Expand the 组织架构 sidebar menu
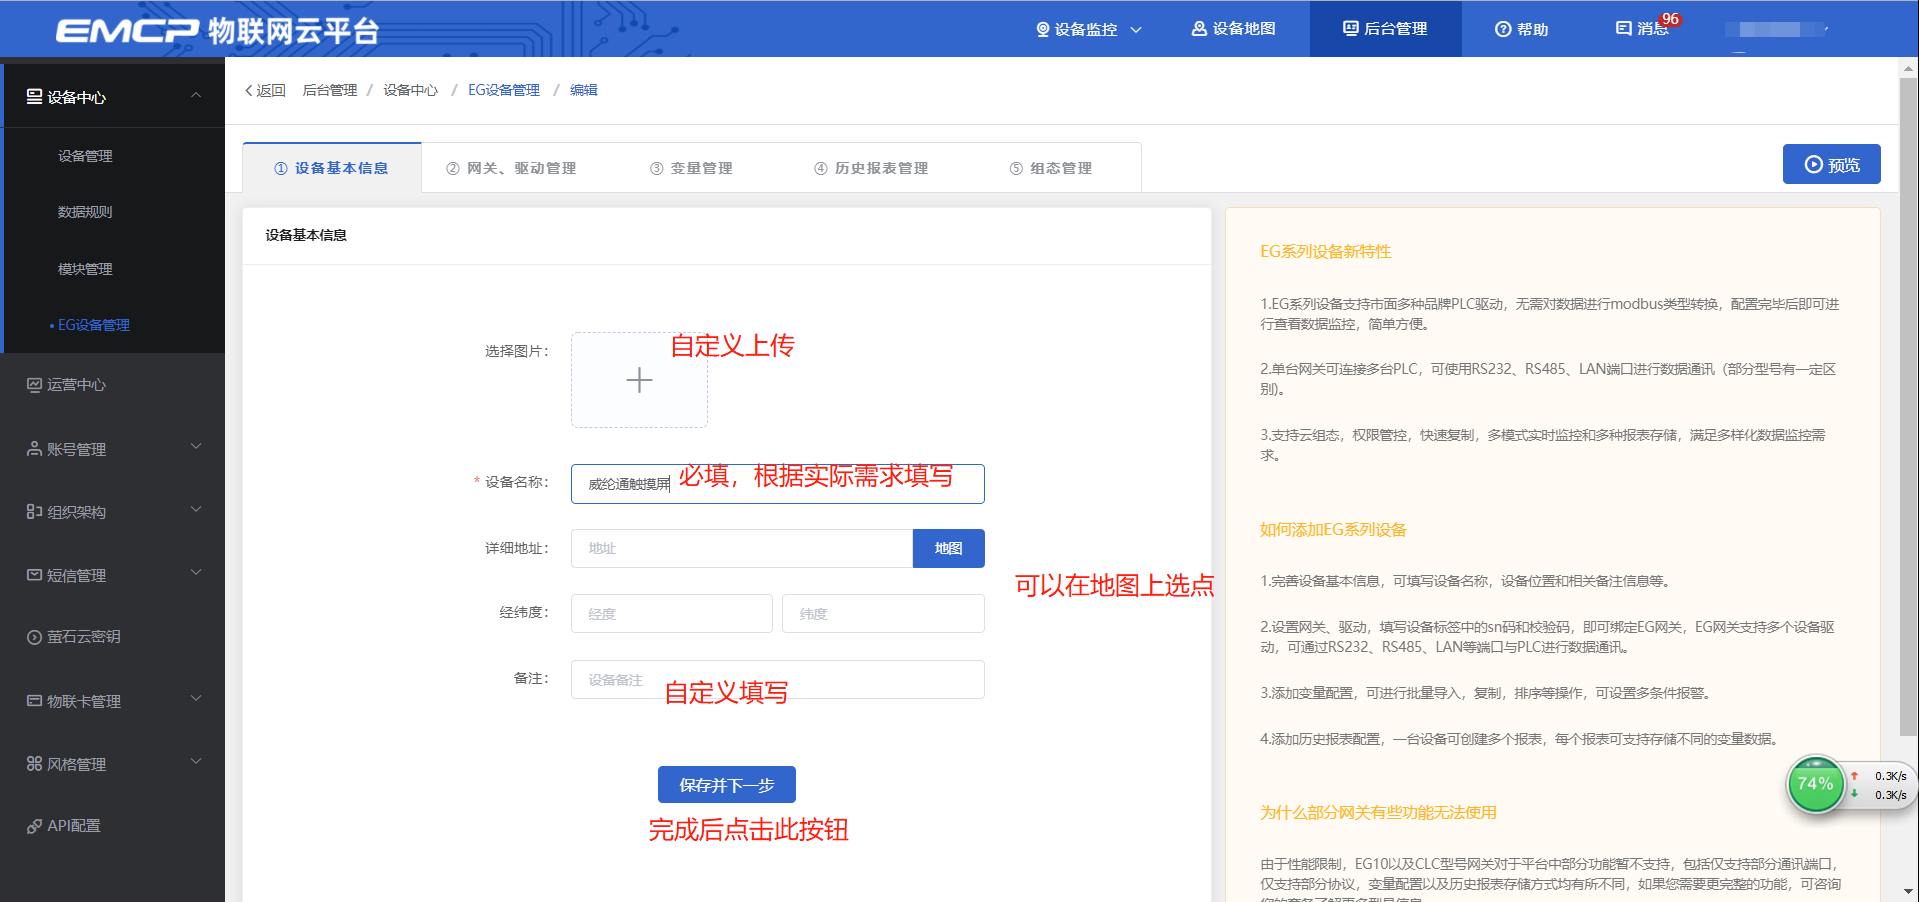Viewport: 1919px width, 902px height. (196, 510)
